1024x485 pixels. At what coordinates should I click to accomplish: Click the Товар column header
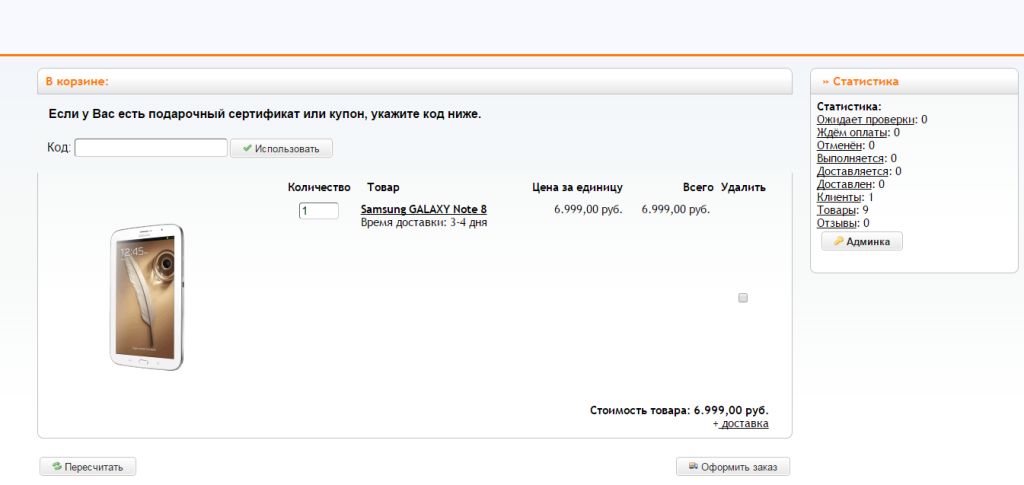pyautogui.click(x=383, y=187)
